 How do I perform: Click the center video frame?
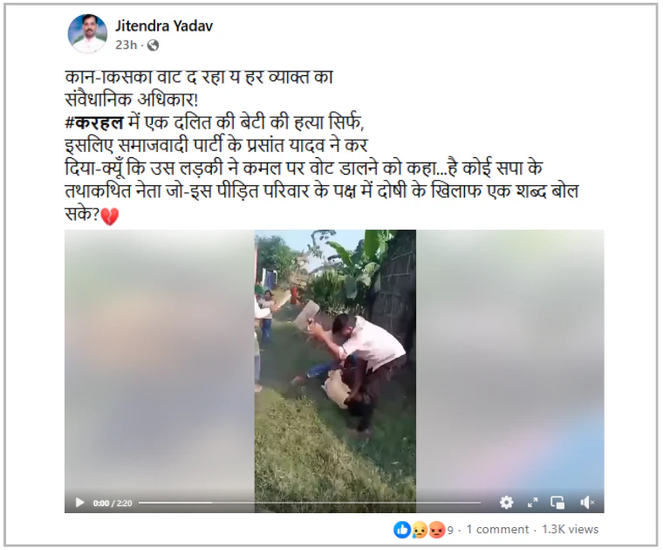coord(335,364)
